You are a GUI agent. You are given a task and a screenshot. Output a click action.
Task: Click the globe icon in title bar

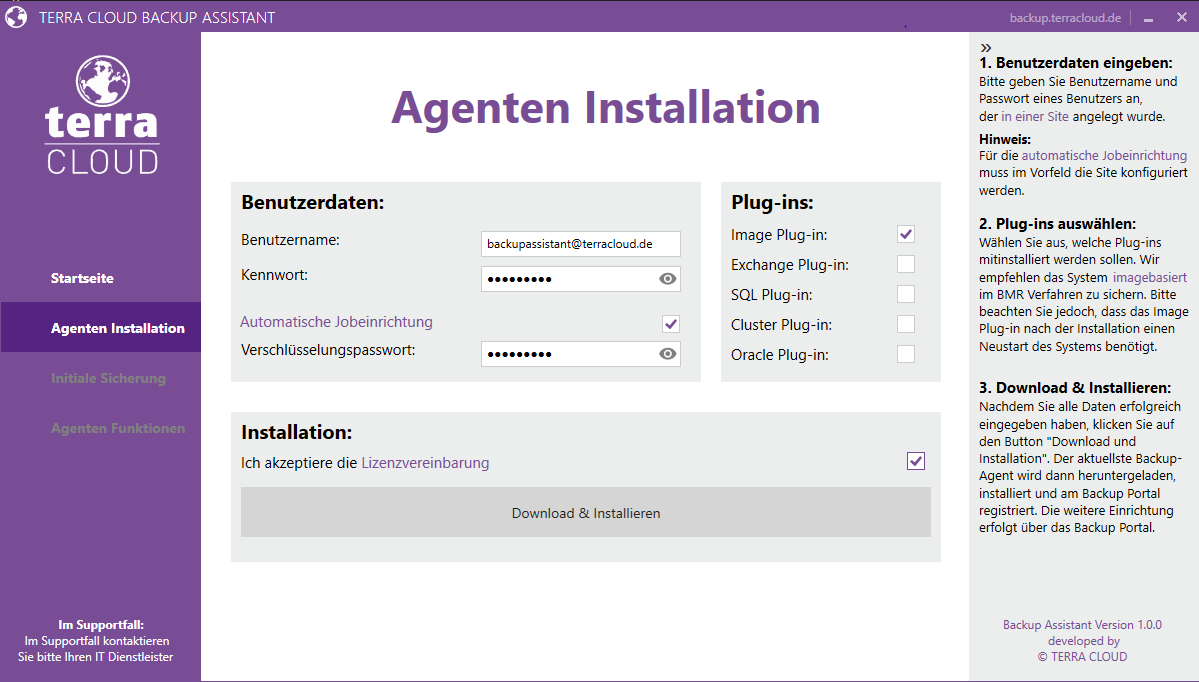tap(16, 17)
